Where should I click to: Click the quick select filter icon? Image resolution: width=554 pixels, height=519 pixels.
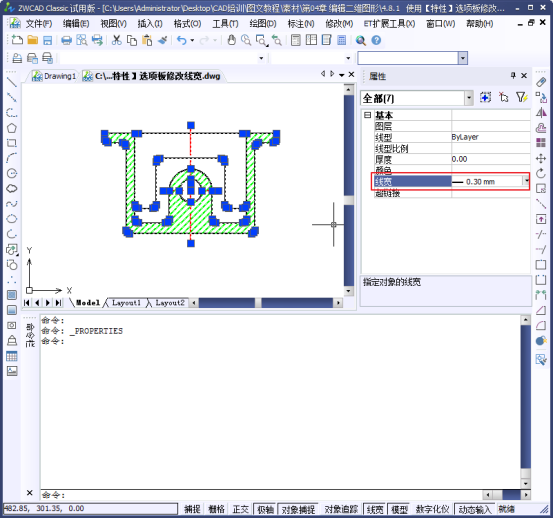click(x=521, y=98)
